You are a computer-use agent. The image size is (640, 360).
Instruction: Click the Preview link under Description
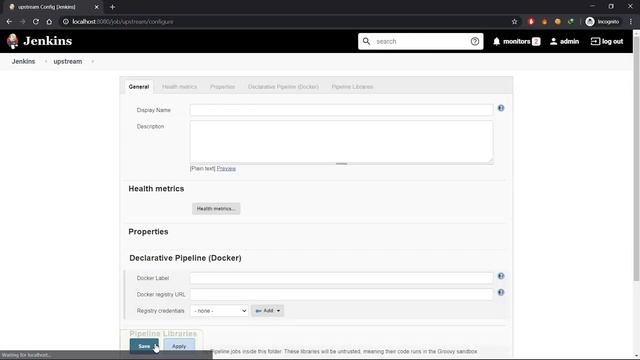226,169
